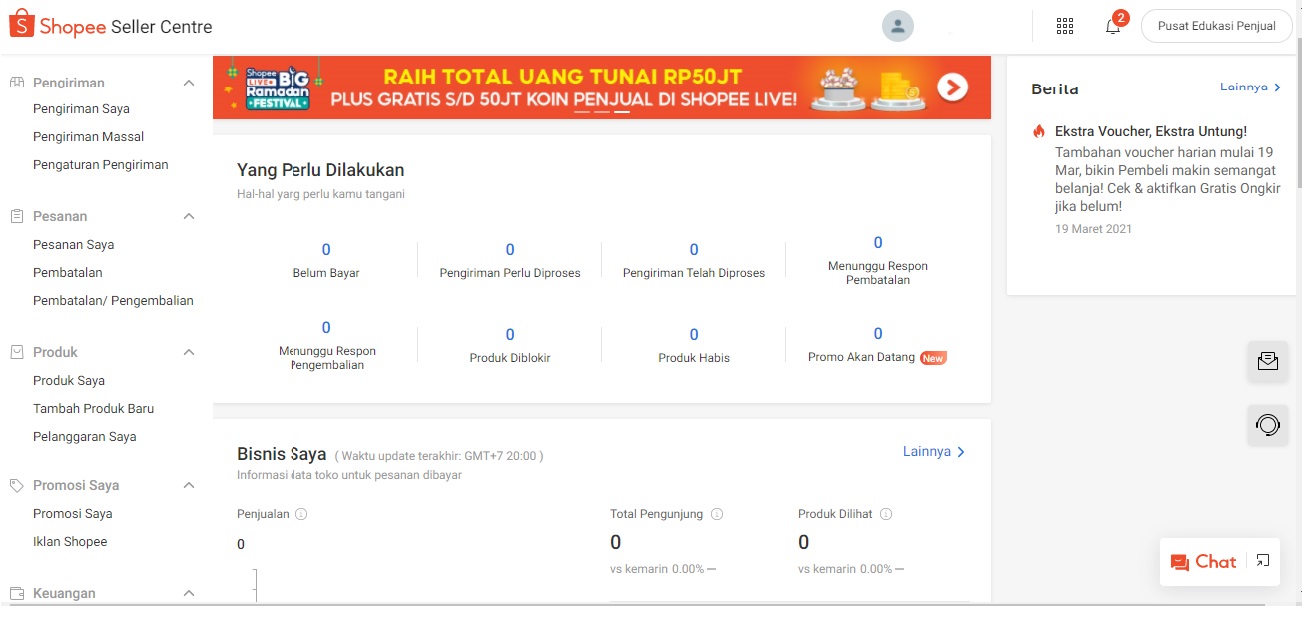
Task: Click the Ramadan Festival promo banner
Action: click(602, 88)
